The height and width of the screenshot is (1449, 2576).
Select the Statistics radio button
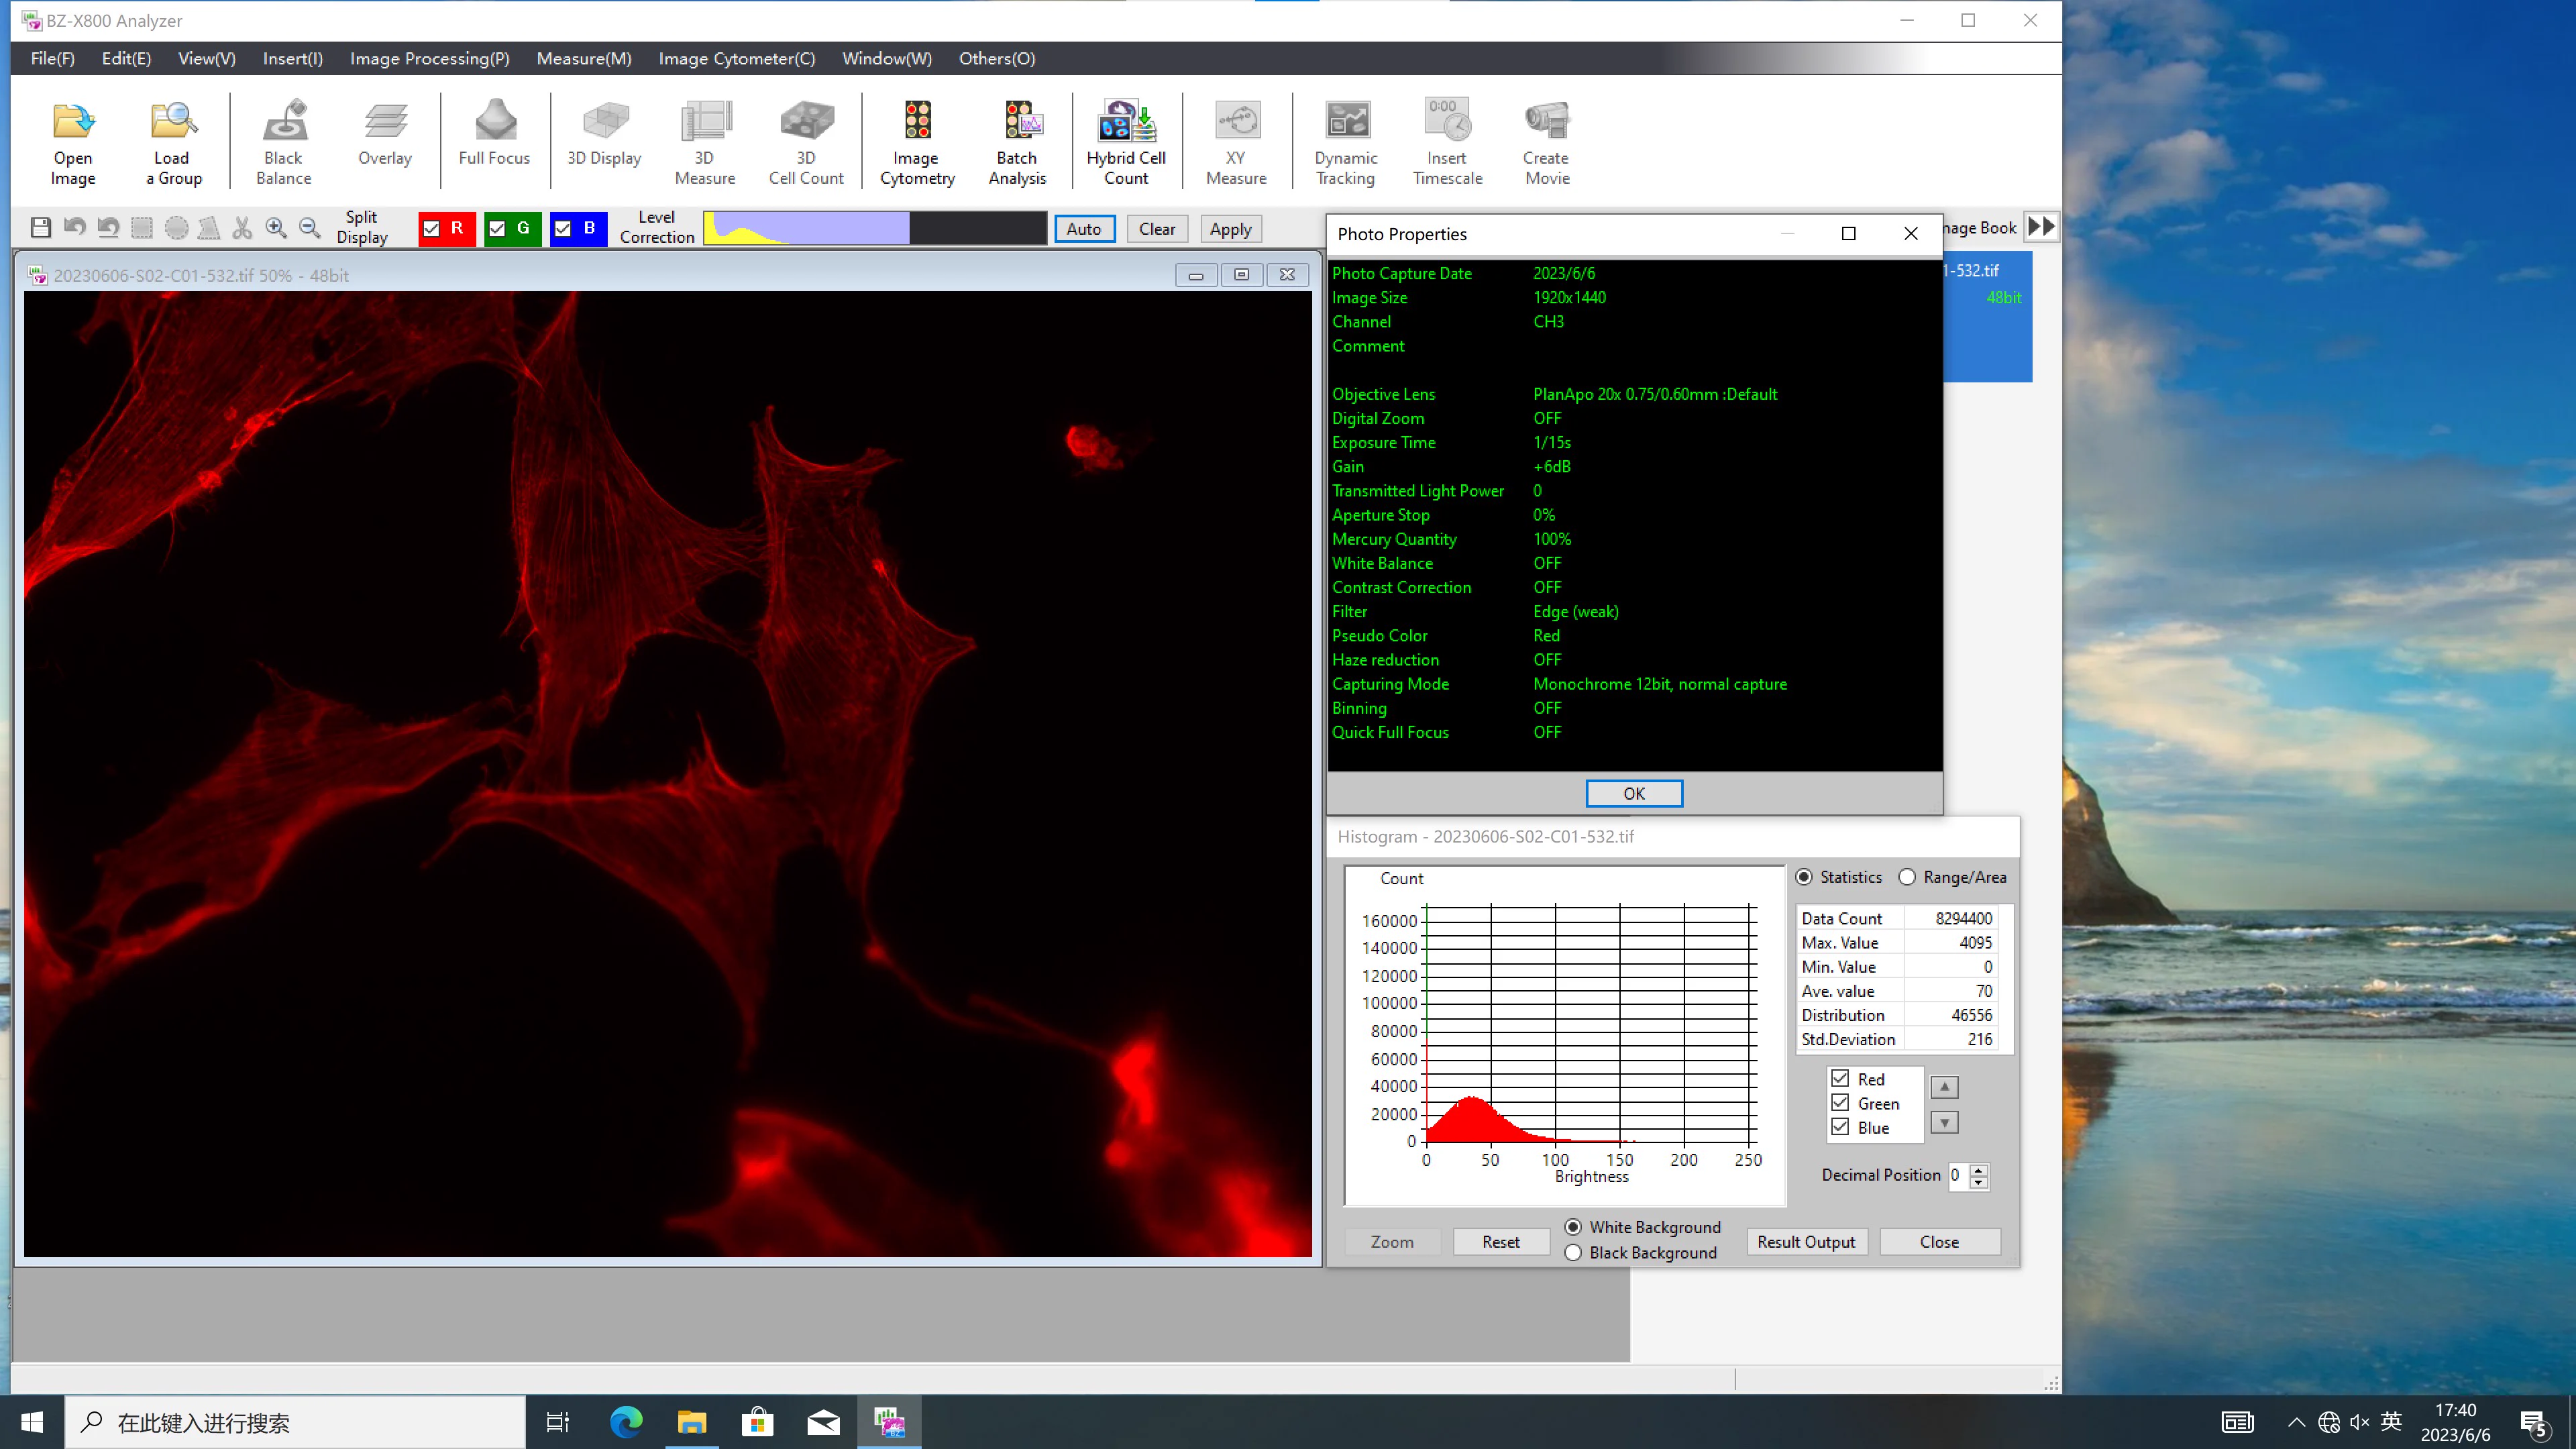click(1804, 877)
